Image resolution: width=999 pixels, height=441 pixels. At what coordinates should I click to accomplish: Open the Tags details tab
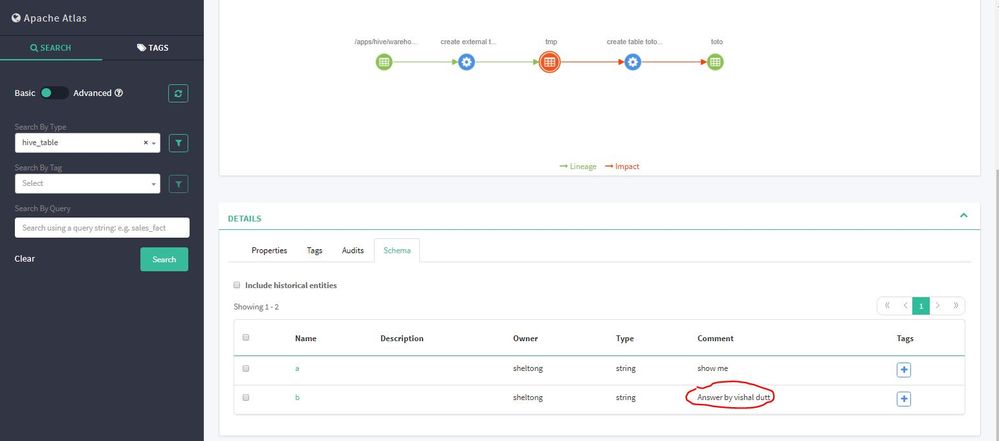tap(314, 250)
